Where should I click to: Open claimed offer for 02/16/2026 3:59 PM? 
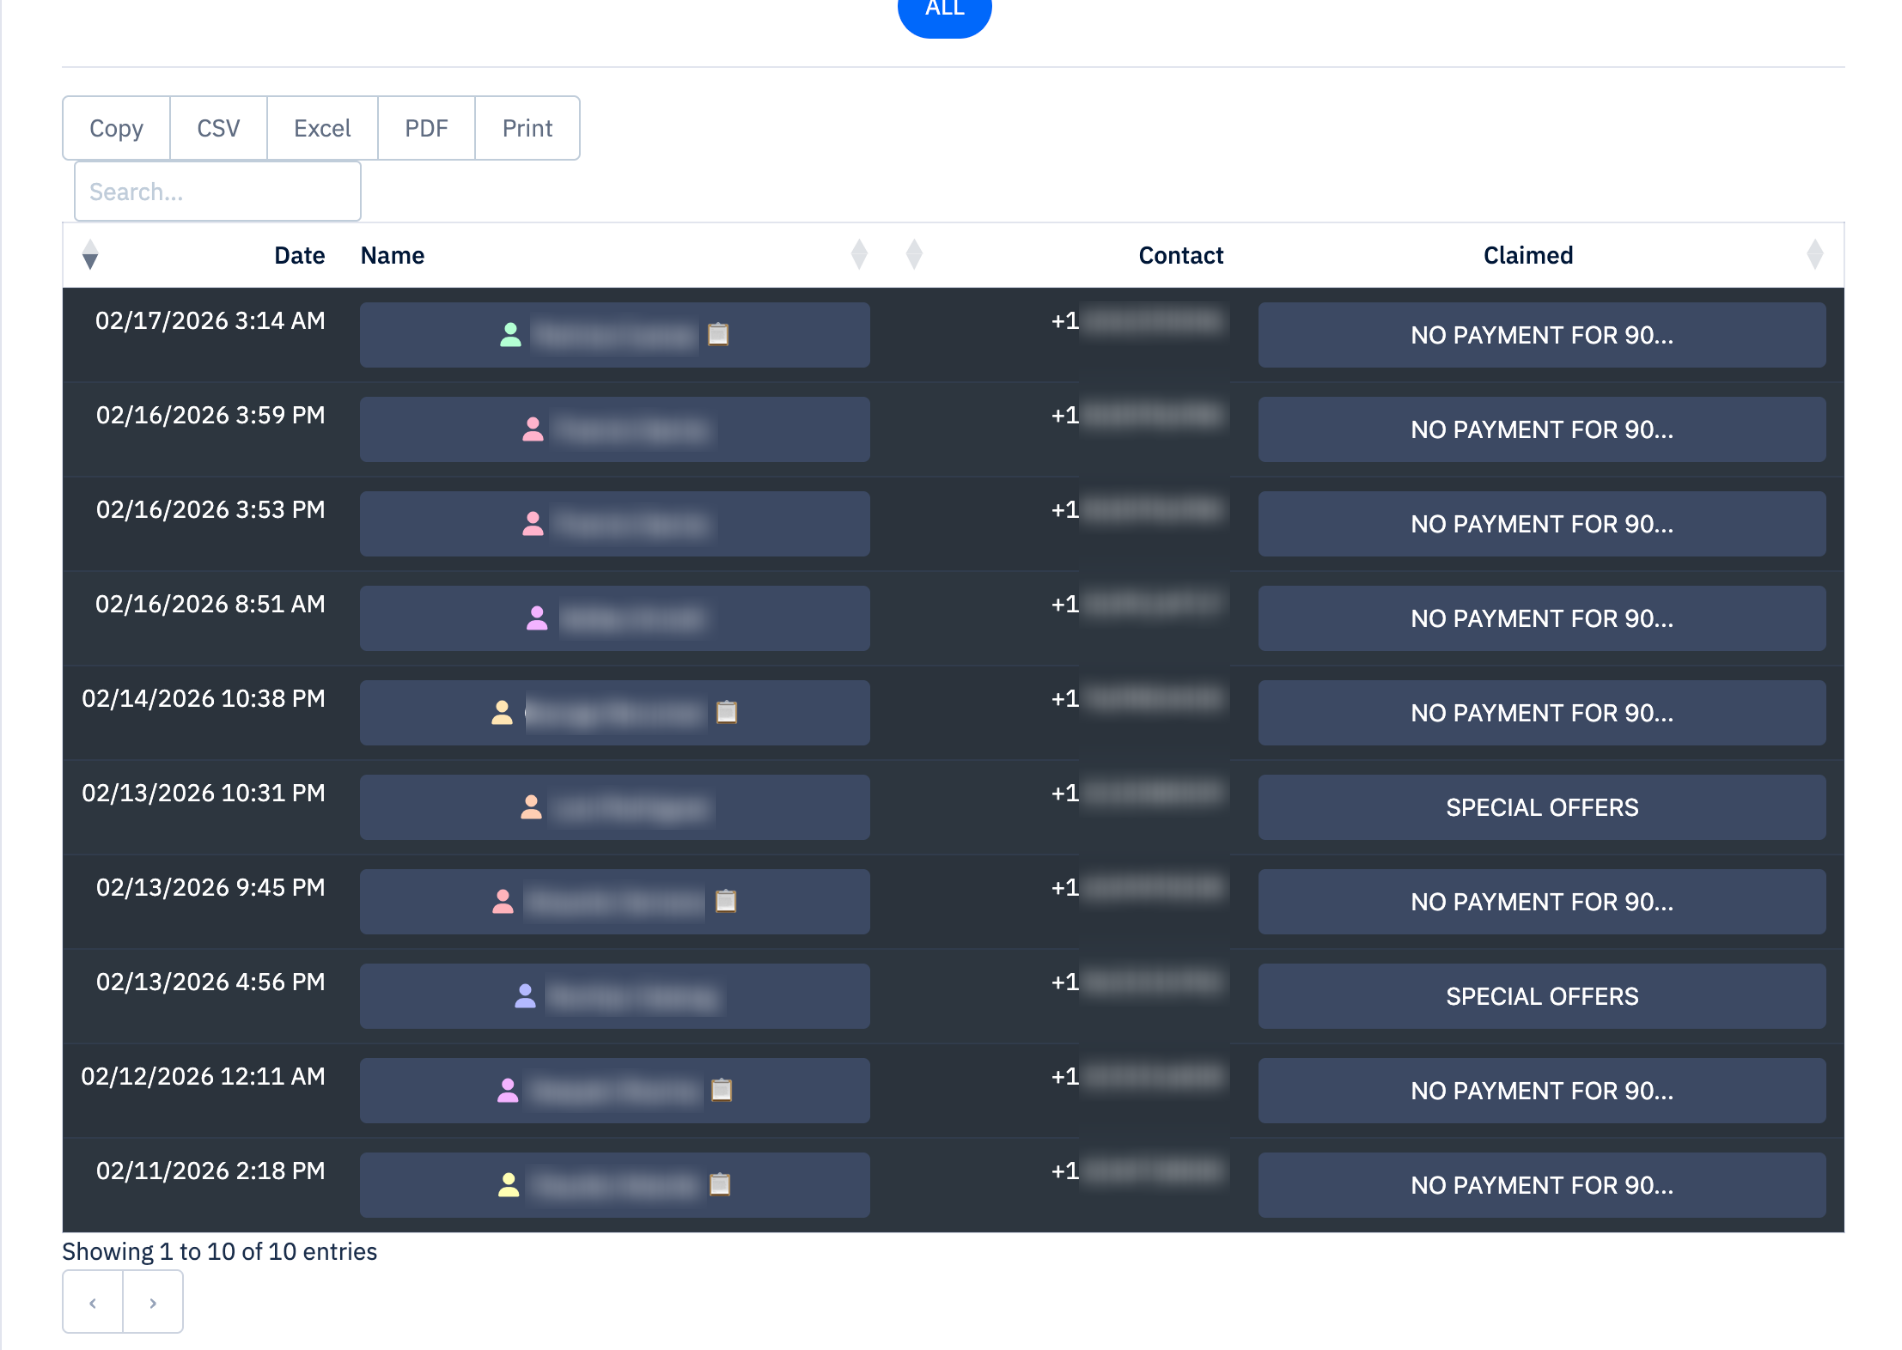pos(1541,429)
